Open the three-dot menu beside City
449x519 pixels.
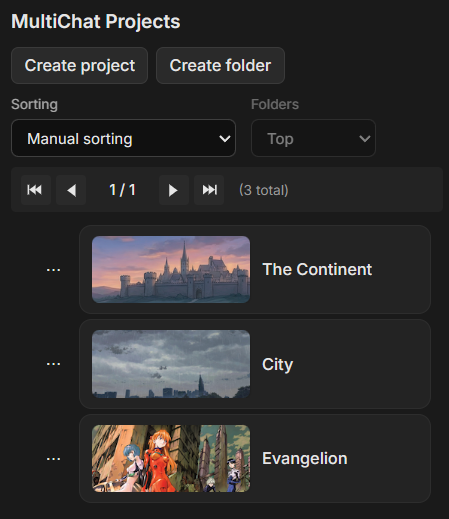pyautogui.click(x=53, y=364)
